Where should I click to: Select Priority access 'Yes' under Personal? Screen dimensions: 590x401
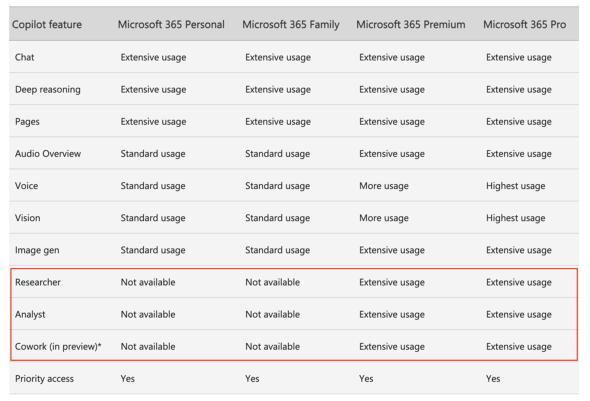click(128, 379)
